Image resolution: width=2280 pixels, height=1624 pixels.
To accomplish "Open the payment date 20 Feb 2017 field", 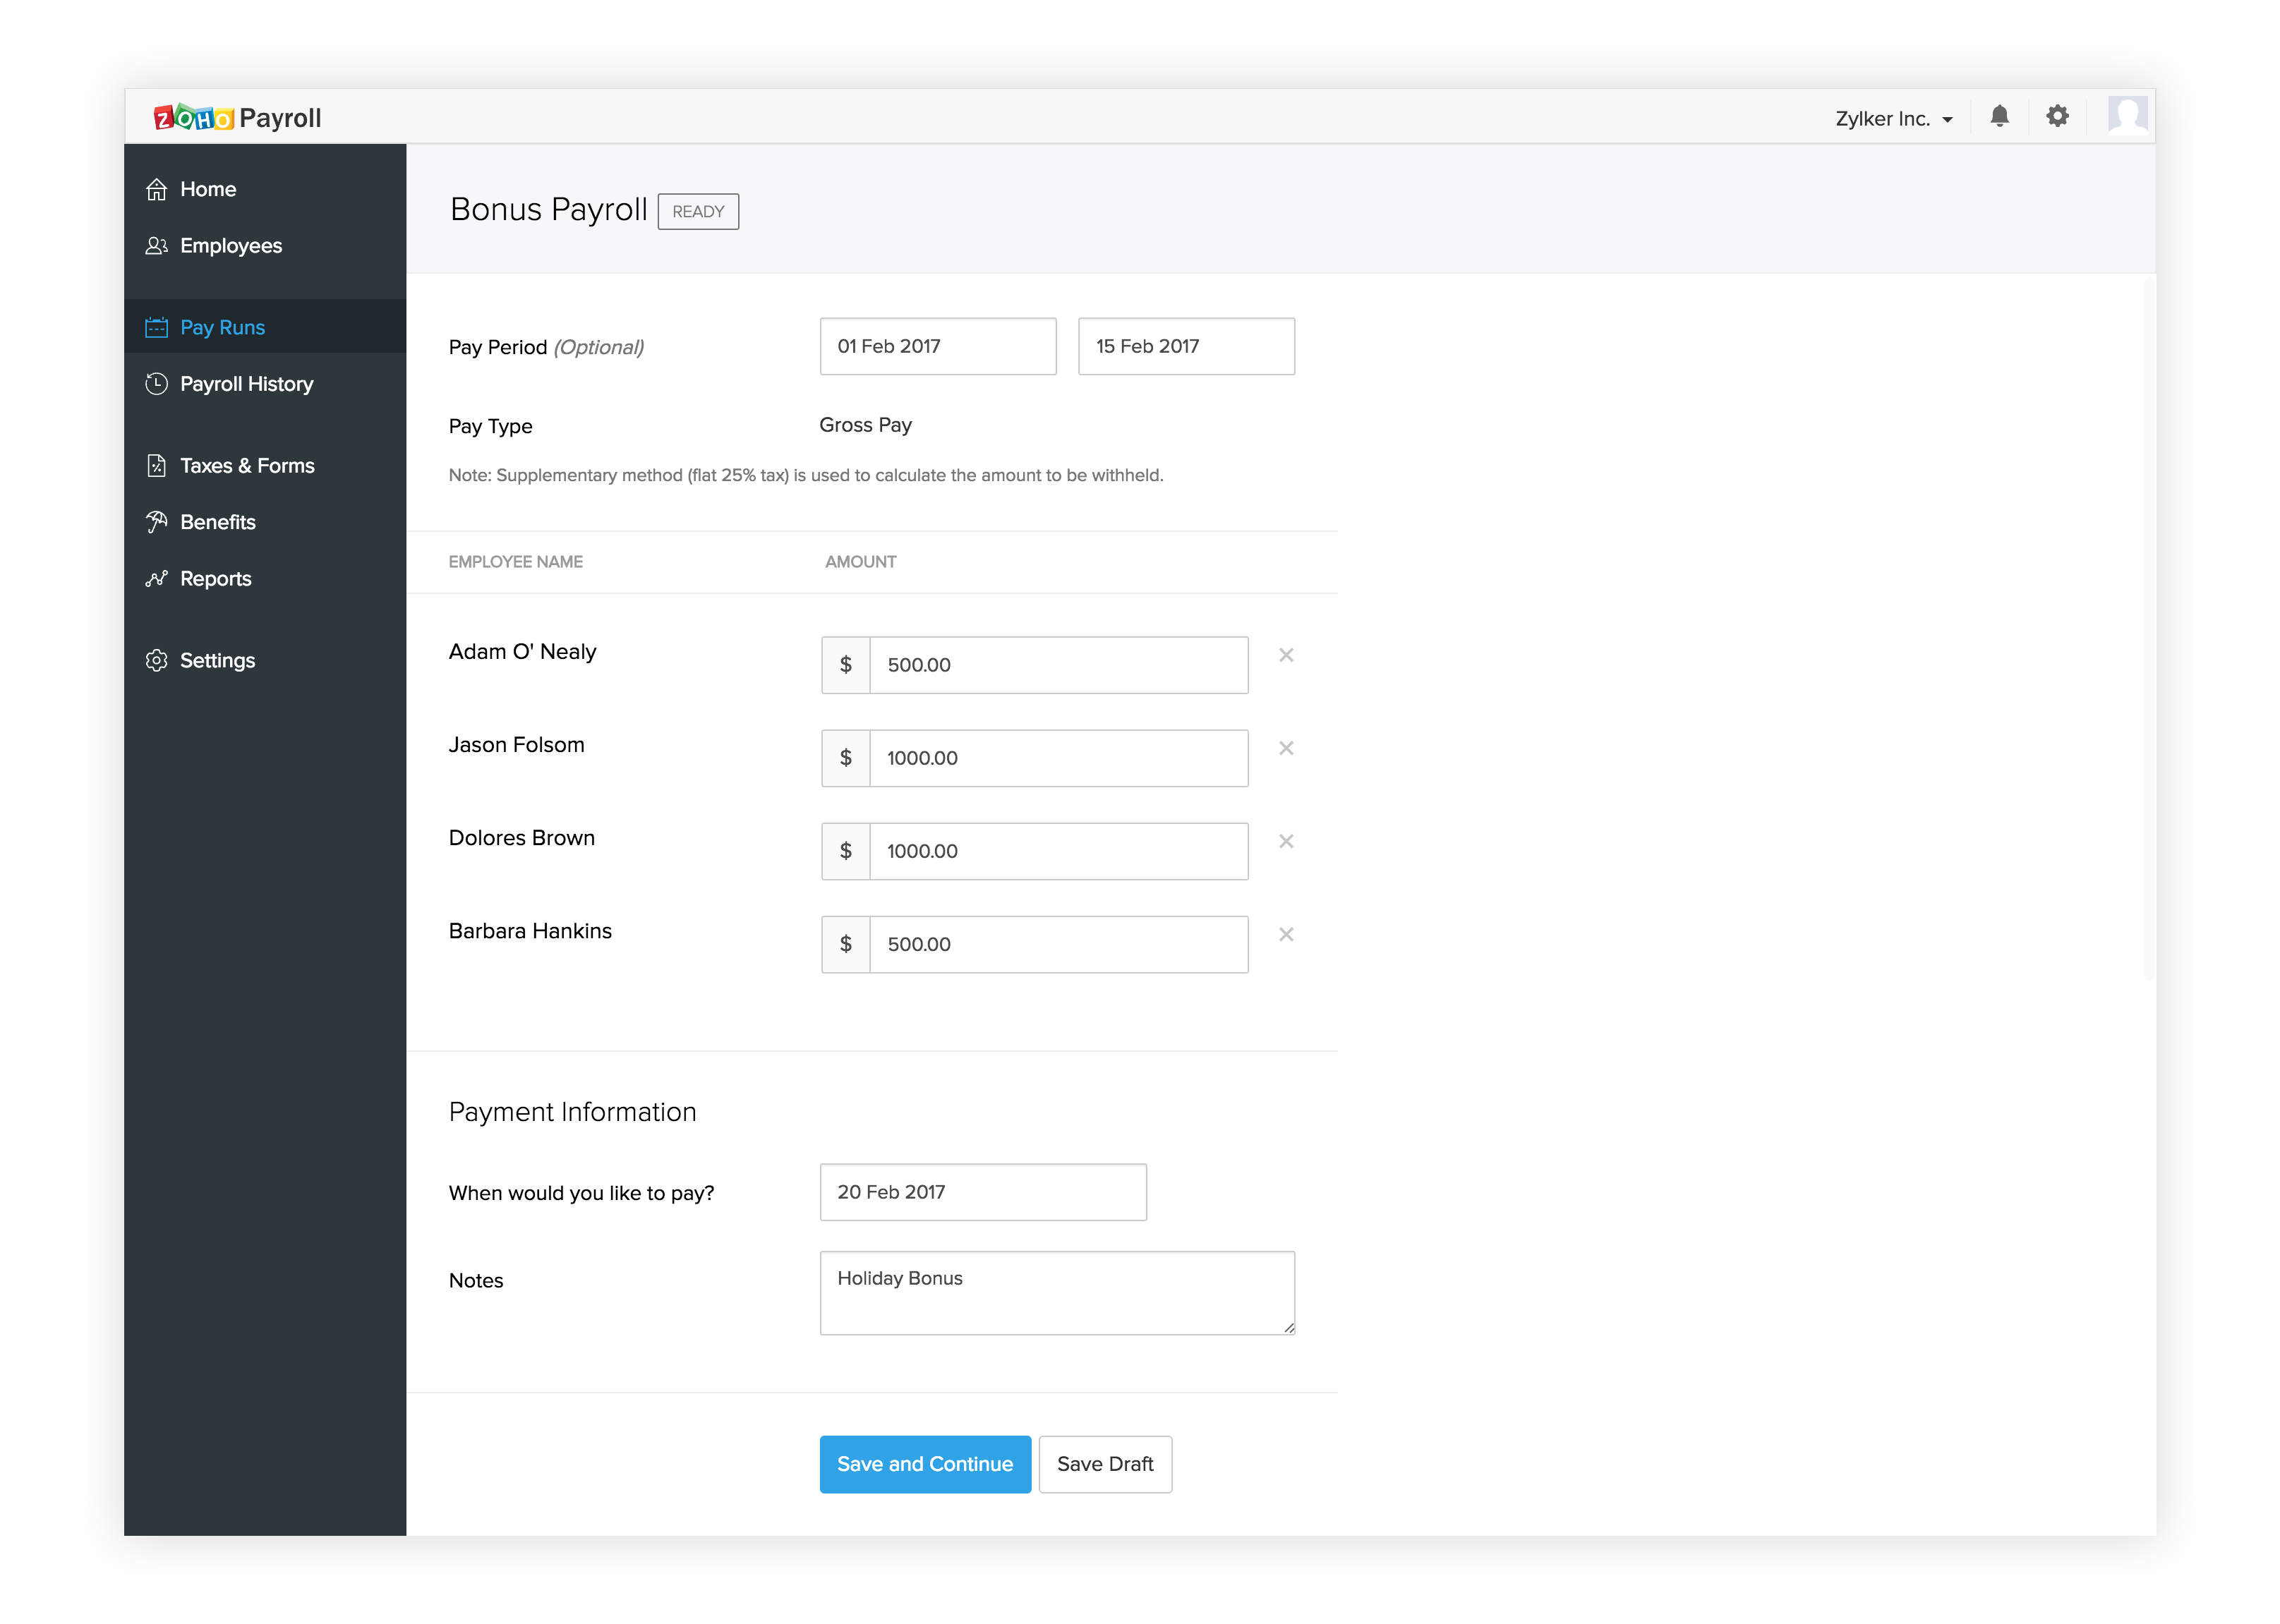I will tap(982, 1192).
